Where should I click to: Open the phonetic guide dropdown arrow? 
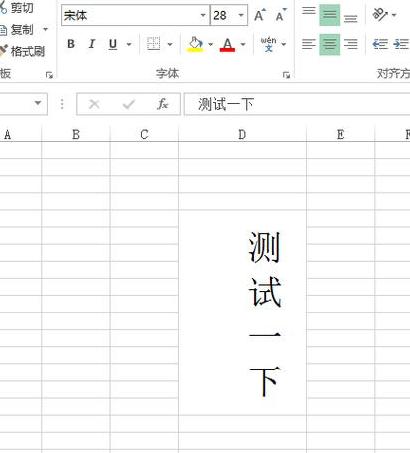[284, 44]
